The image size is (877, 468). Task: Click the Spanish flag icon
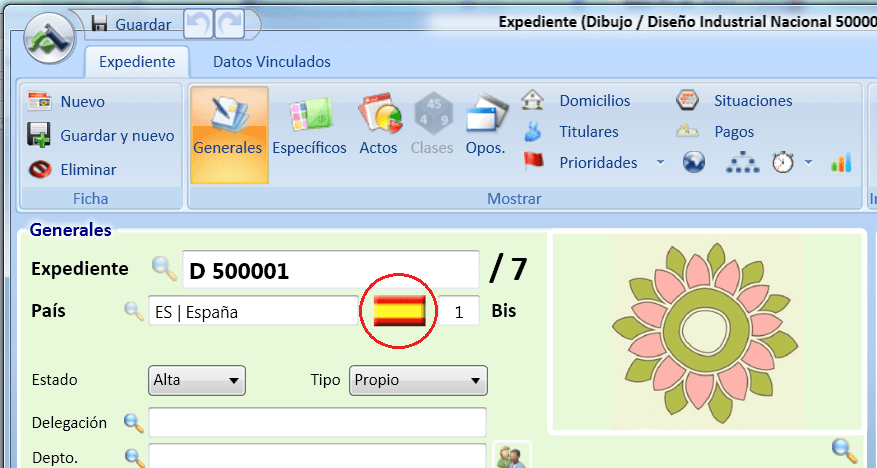pyautogui.click(x=399, y=311)
